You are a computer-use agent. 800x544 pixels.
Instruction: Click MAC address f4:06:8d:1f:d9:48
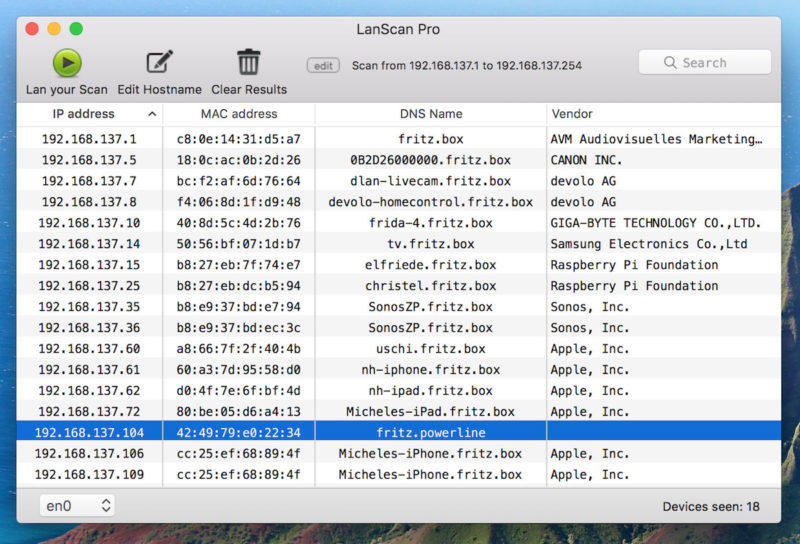[239, 202]
